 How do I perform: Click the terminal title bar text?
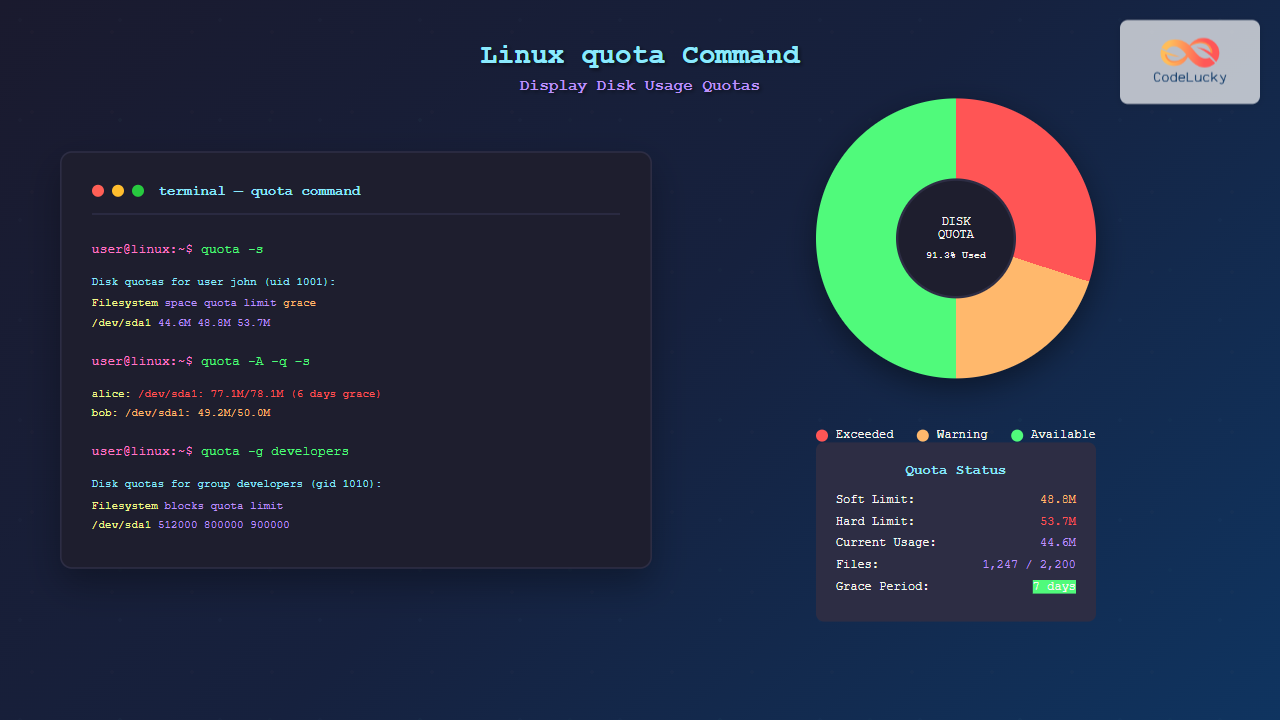pos(259,191)
